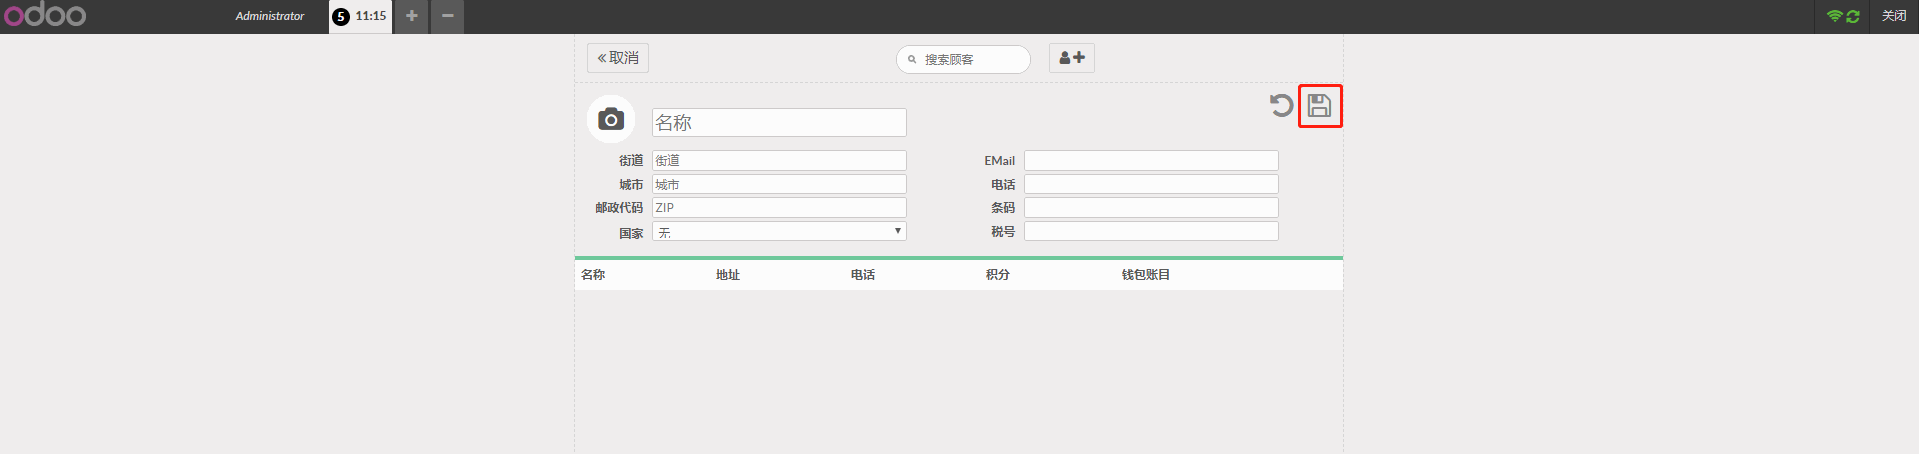Remove current order with minus button
Screen dimensions: 1919x454
pyautogui.click(x=447, y=16)
